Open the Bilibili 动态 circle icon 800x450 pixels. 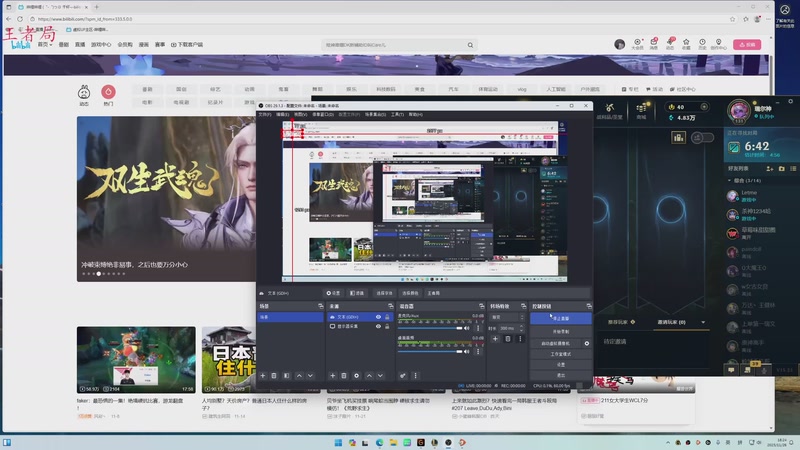tap(84, 91)
